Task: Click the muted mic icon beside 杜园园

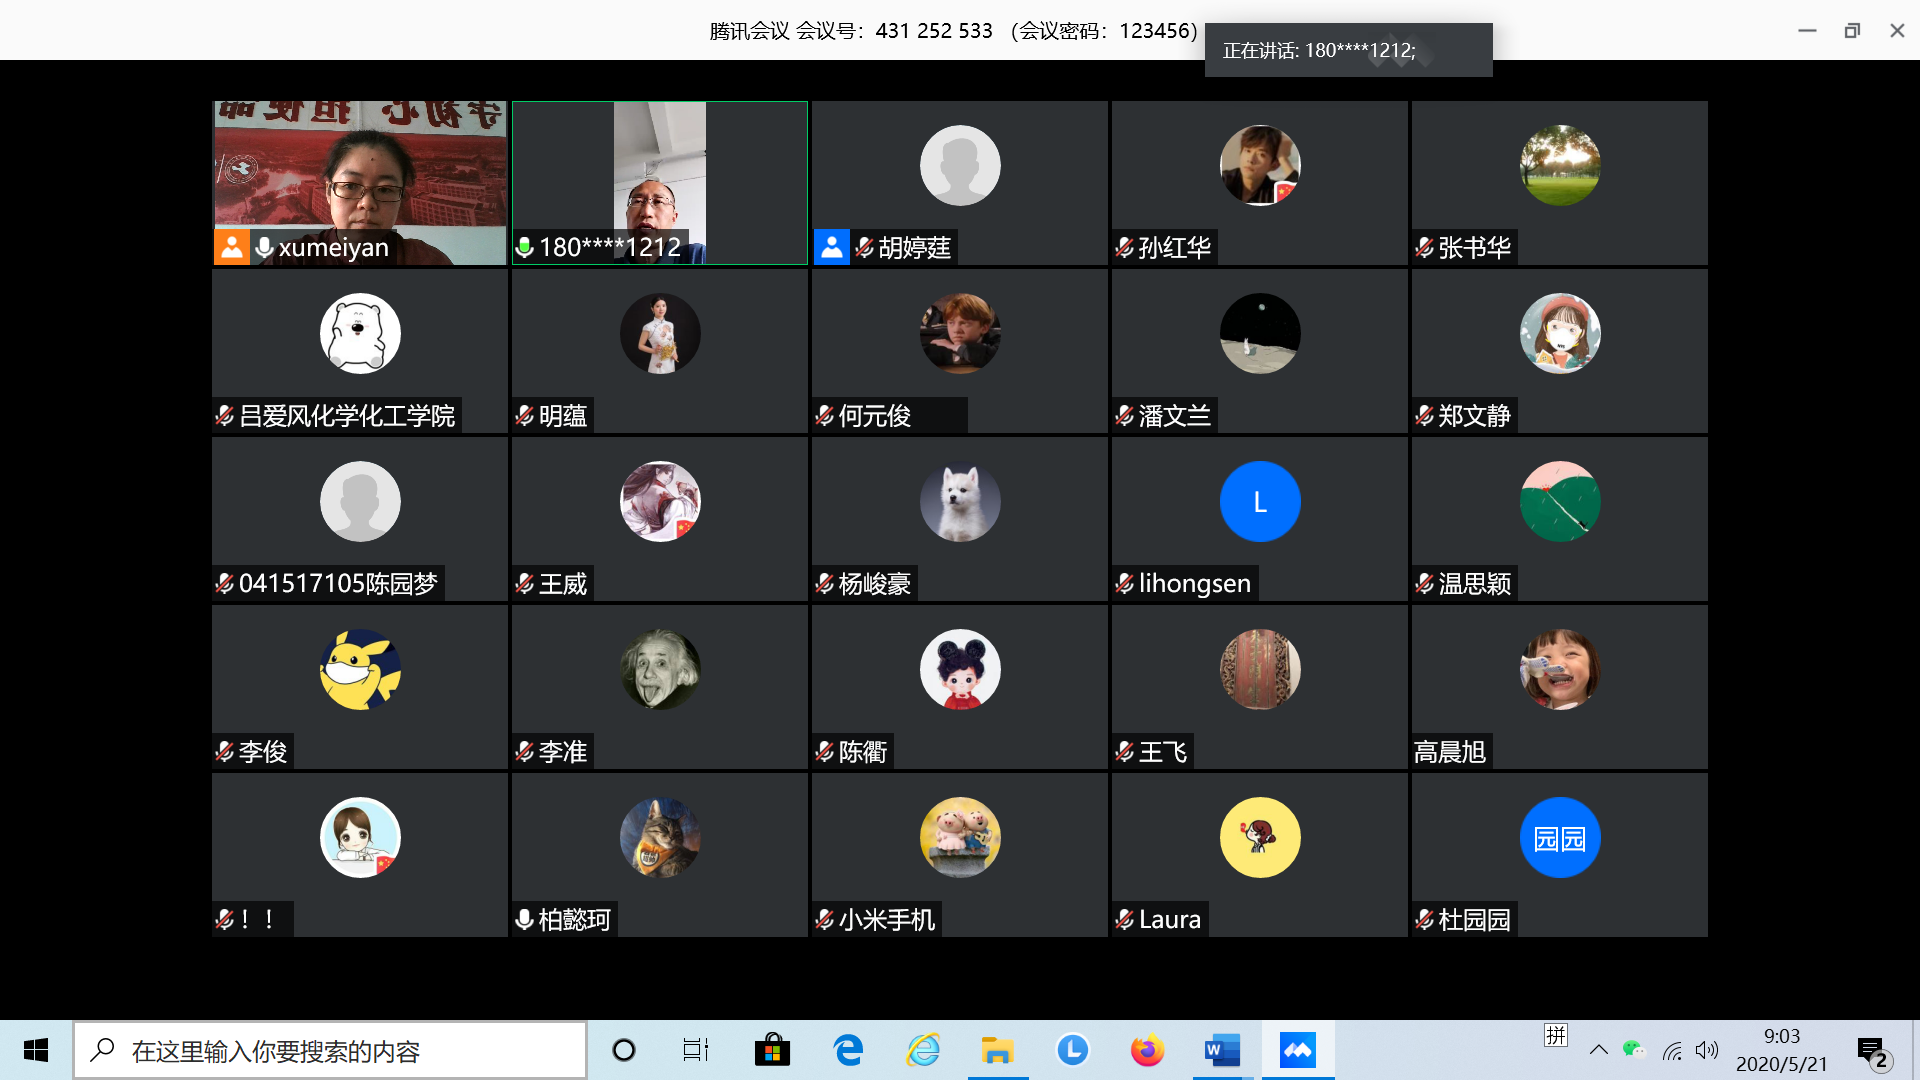Action: click(1425, 919)
